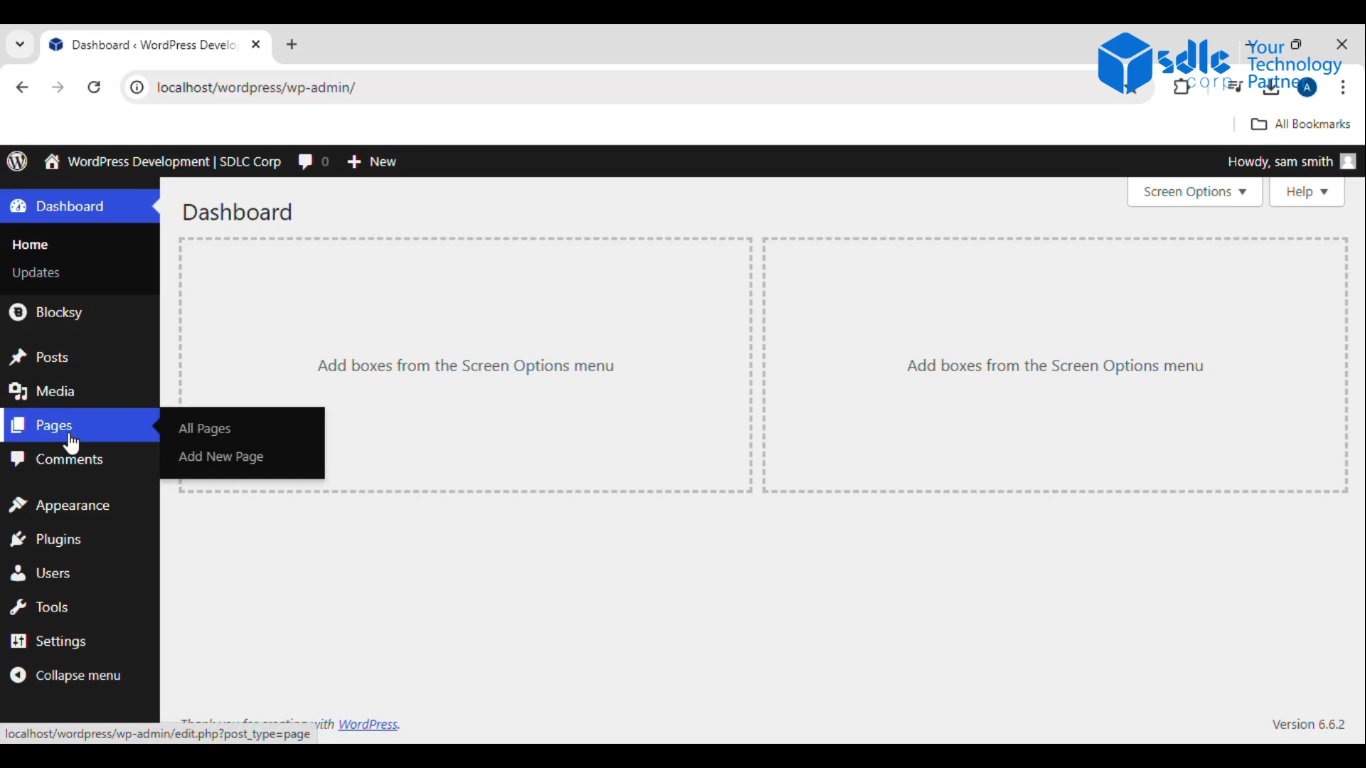Image resolution: width=1366 pixels, height=768 pixels.
Task: Click the Plugins plug icon
Action: [18, 539]
